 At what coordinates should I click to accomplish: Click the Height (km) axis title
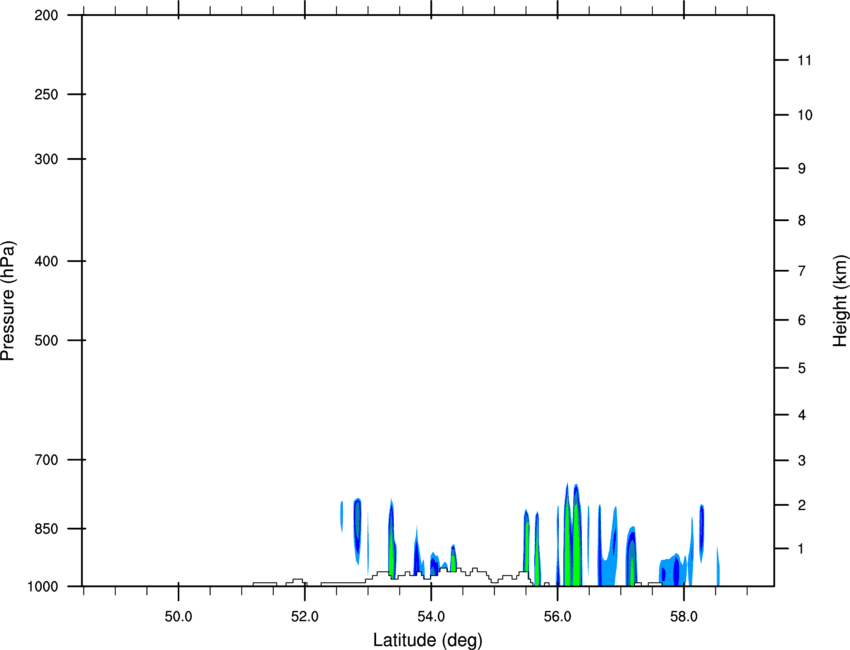pos(840,301)
